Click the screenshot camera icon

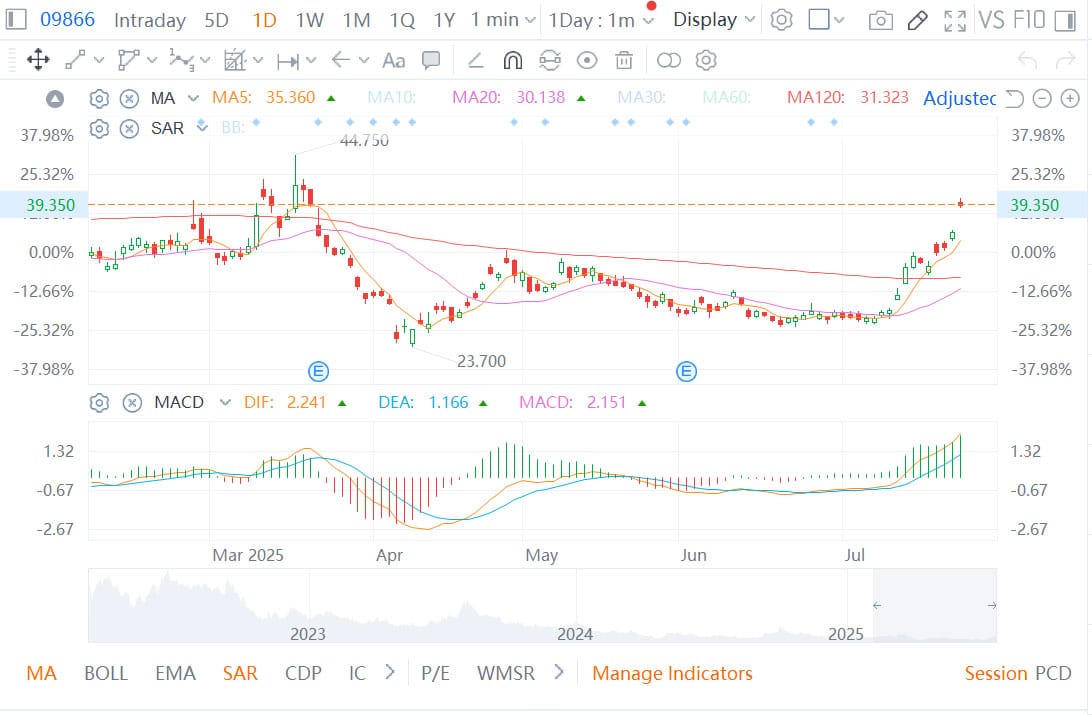880,20
